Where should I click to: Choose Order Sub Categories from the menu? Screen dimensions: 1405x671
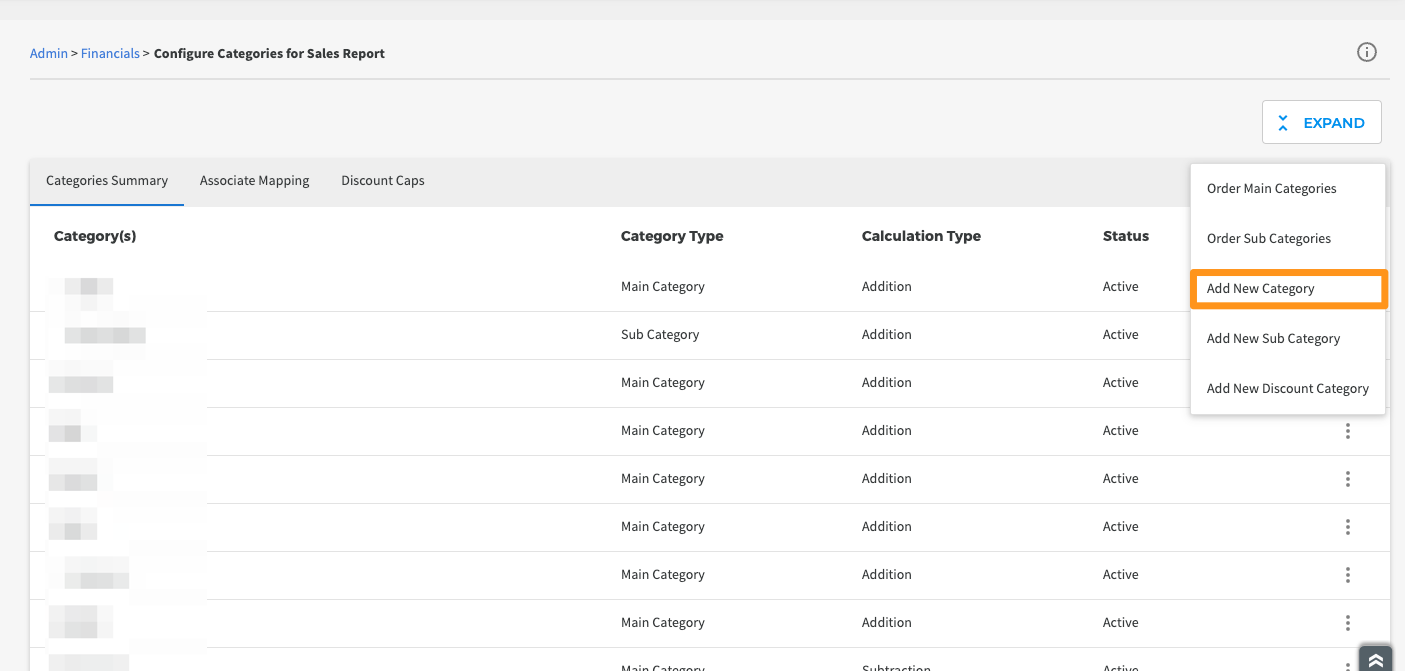pyautogui.click(x=1287, y=238)
